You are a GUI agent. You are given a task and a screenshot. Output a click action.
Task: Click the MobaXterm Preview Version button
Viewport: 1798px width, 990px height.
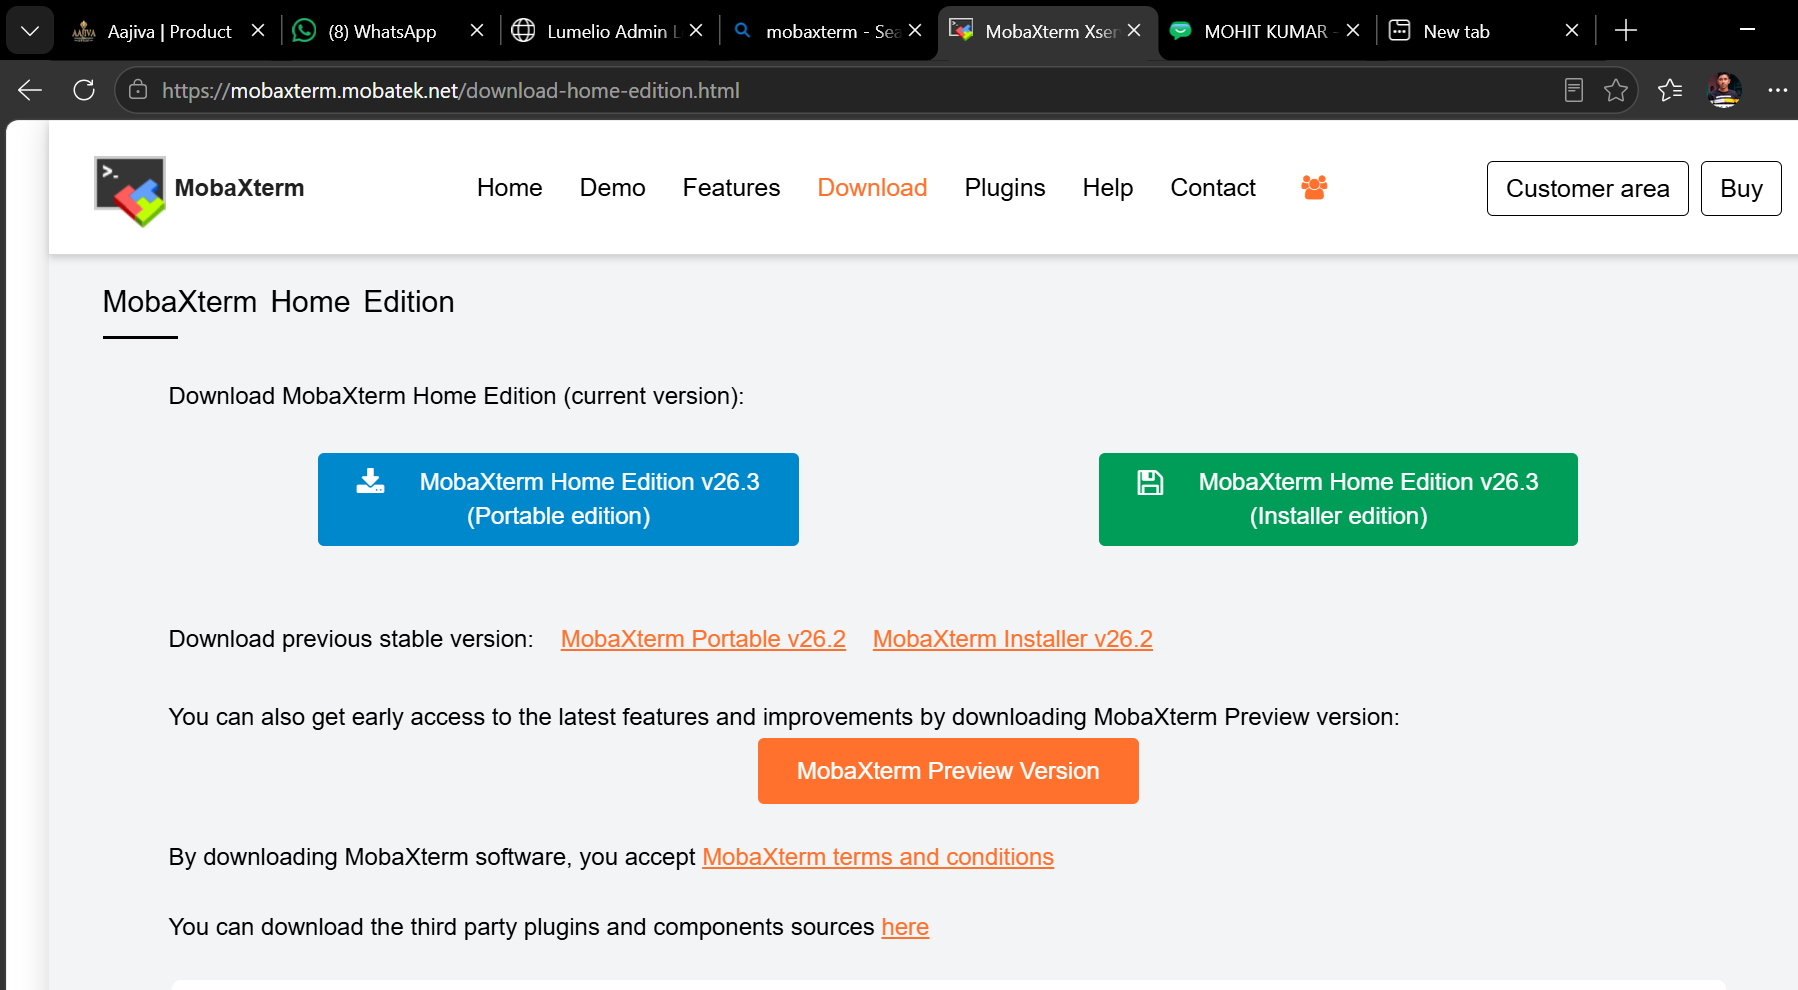tap(948, 771)
